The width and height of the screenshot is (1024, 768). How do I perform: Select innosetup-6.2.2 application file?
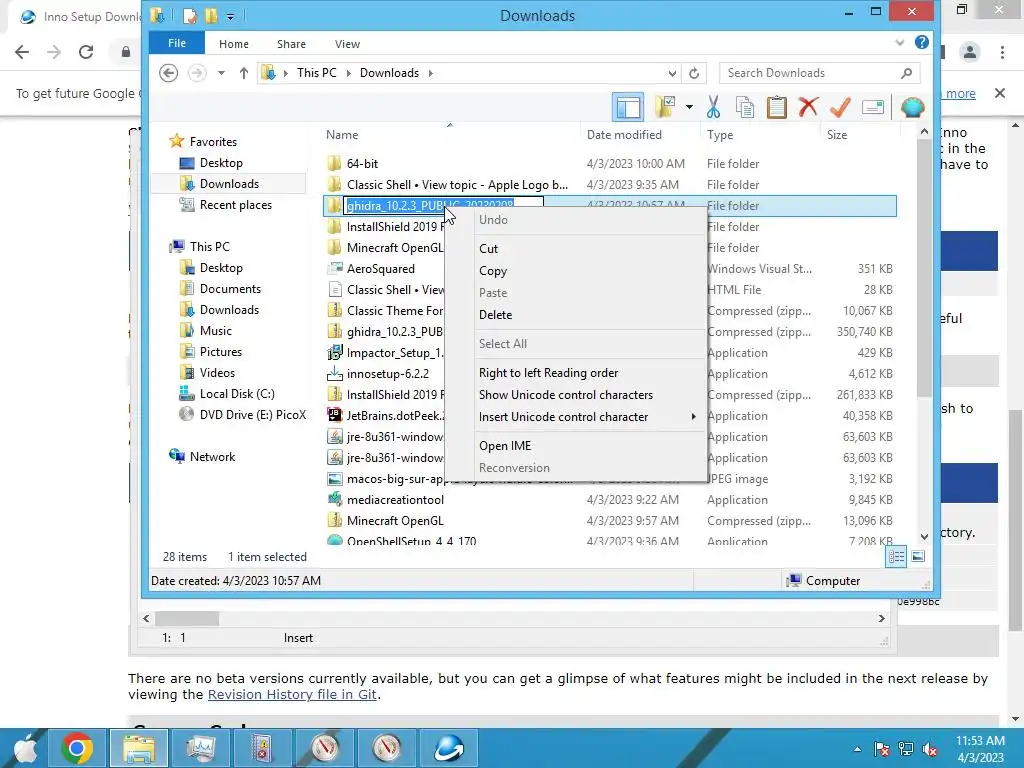point(387,374)
